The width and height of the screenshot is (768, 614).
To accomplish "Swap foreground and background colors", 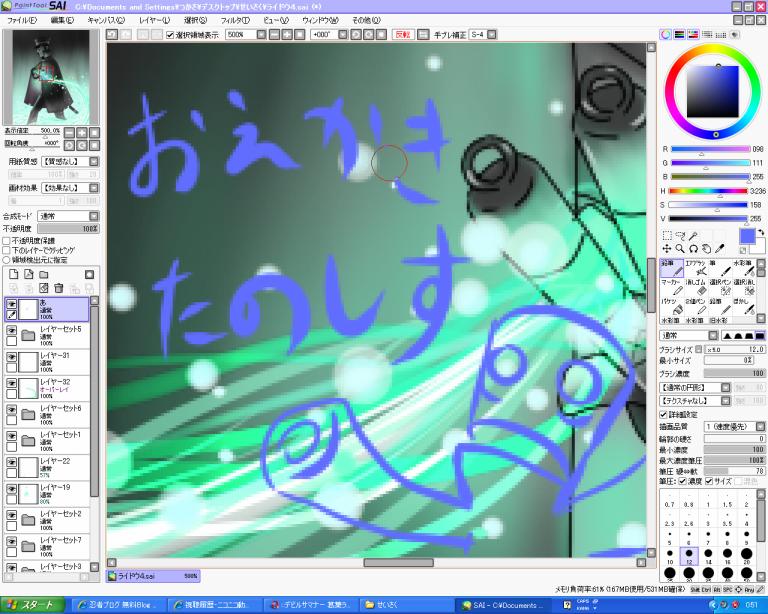I will pyautogui.click(x=761, y=233).
